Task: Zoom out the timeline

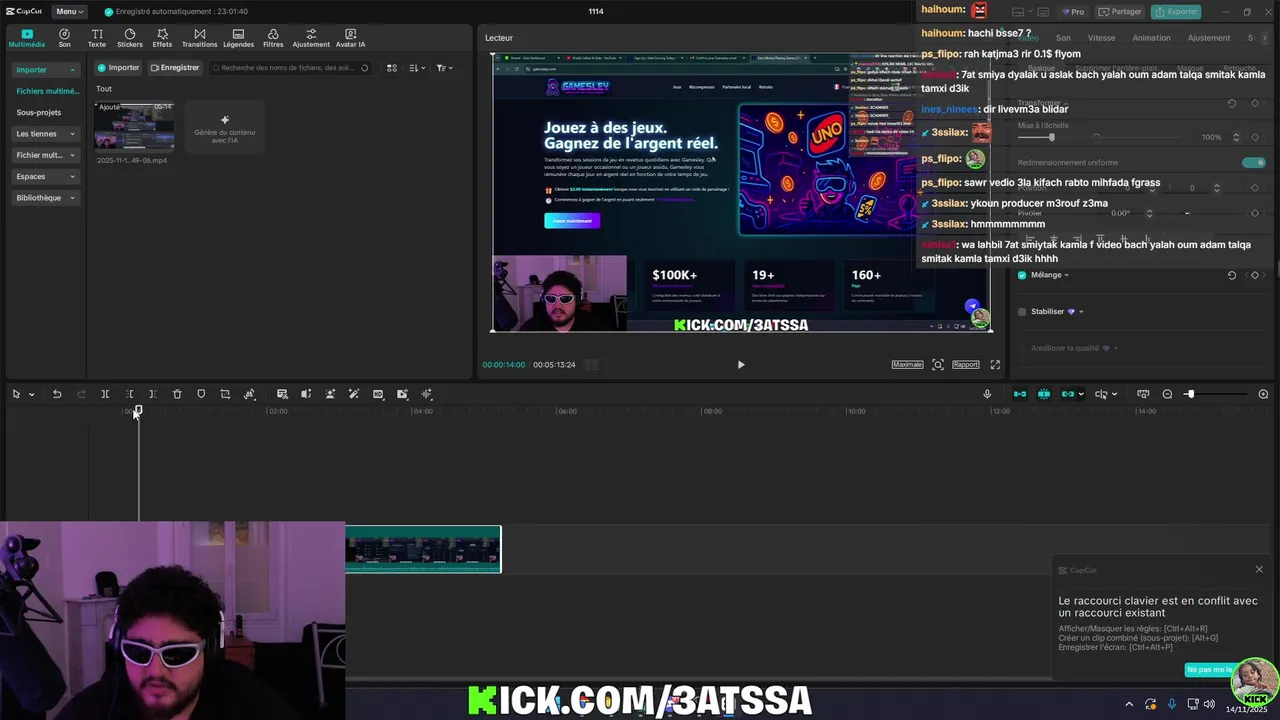Action: (1167, 394)
